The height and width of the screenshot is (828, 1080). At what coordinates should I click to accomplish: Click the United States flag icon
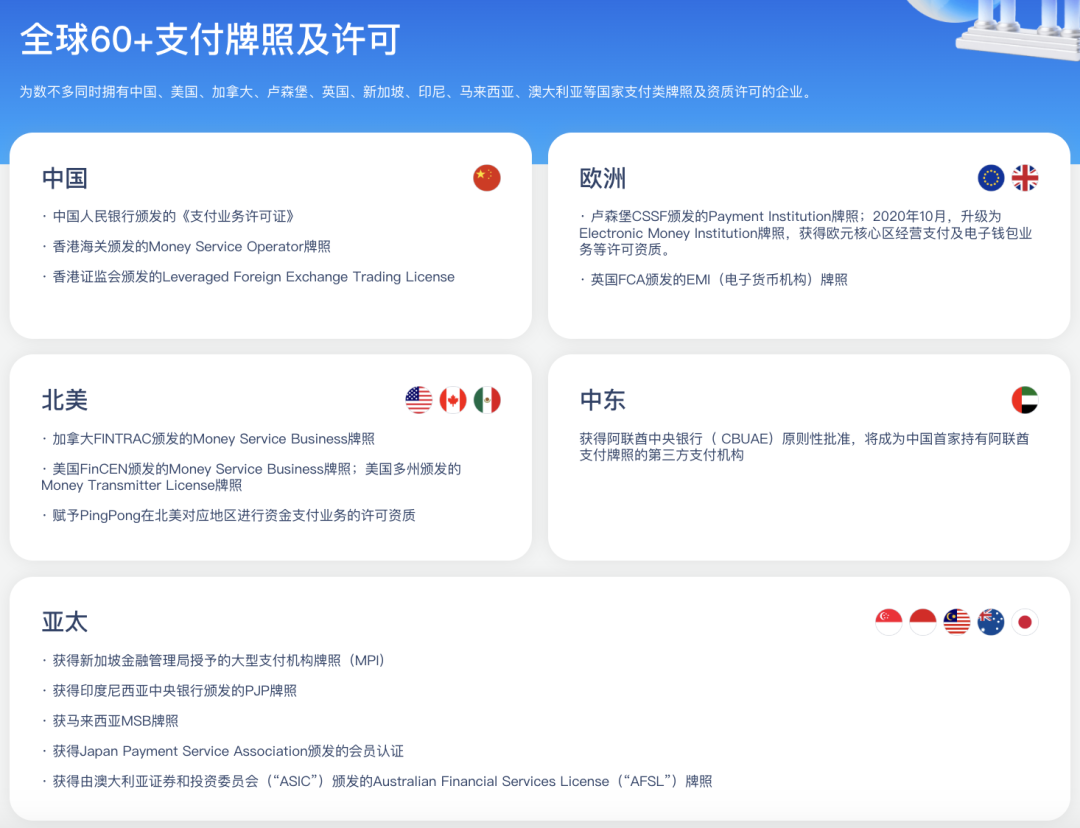coord(419,400)
